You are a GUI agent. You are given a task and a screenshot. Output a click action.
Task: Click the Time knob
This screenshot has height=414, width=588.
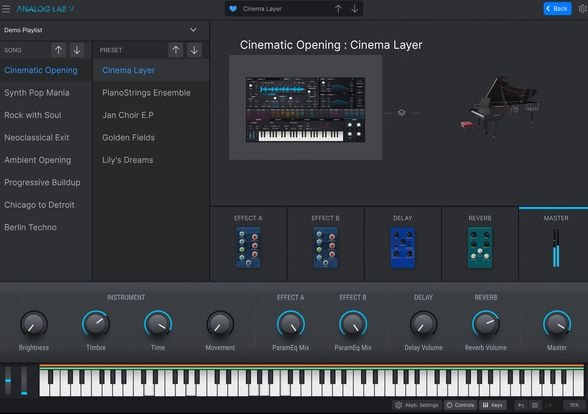(158, 324)
